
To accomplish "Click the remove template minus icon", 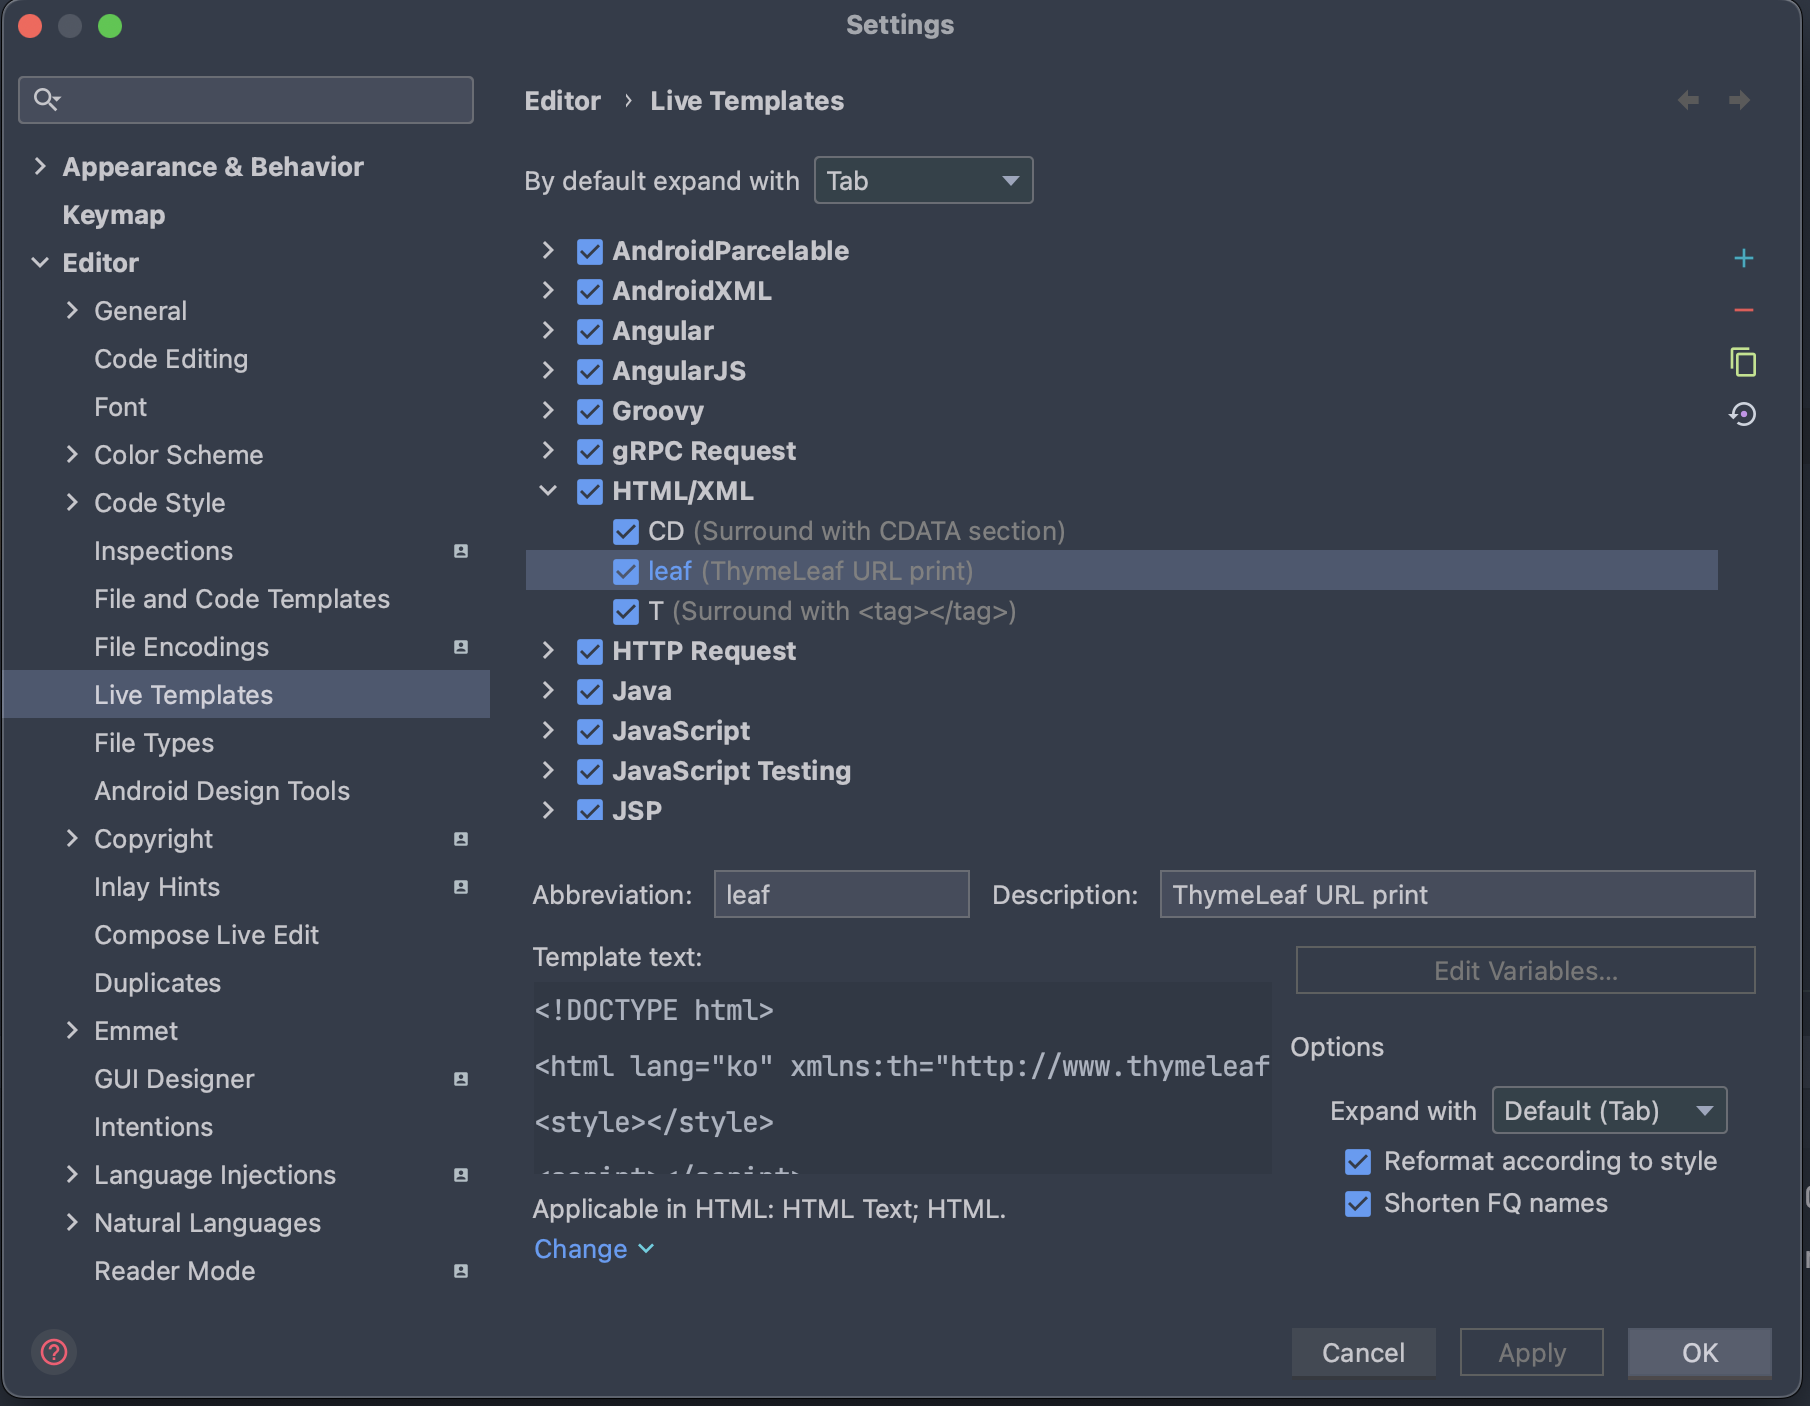I will pos(1743,310).
